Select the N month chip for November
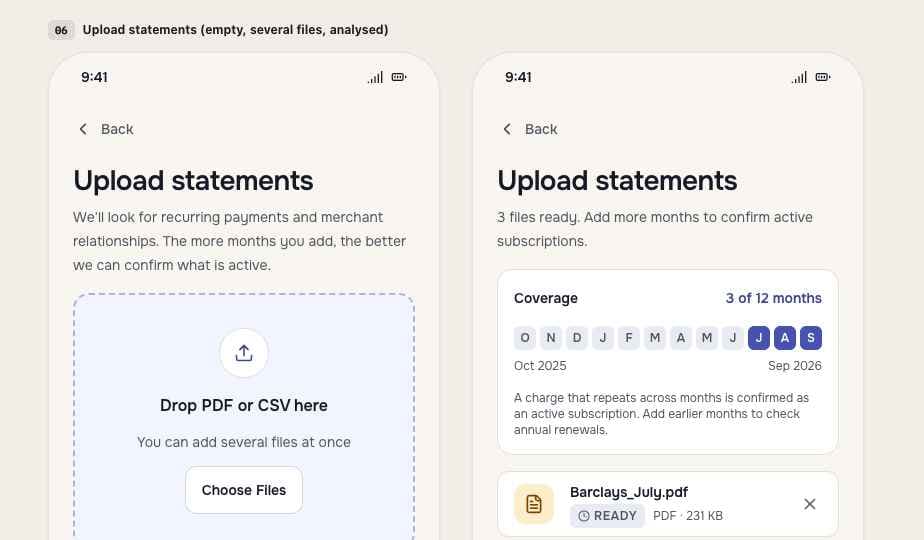 (x=551, y=338)
